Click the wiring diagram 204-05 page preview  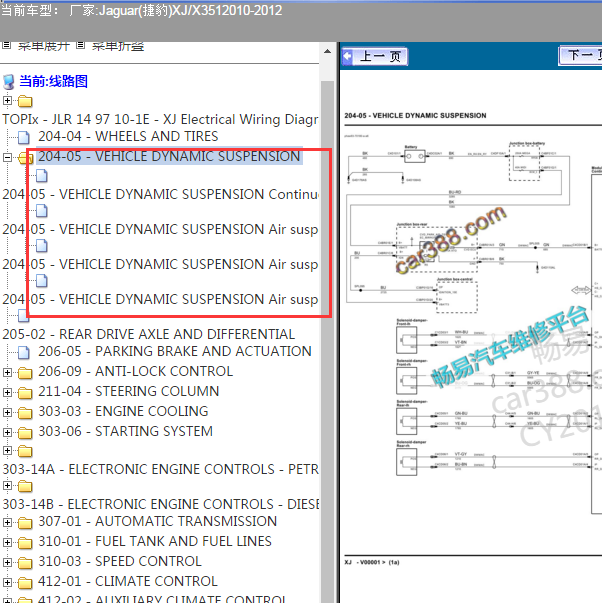pos(473,315)
